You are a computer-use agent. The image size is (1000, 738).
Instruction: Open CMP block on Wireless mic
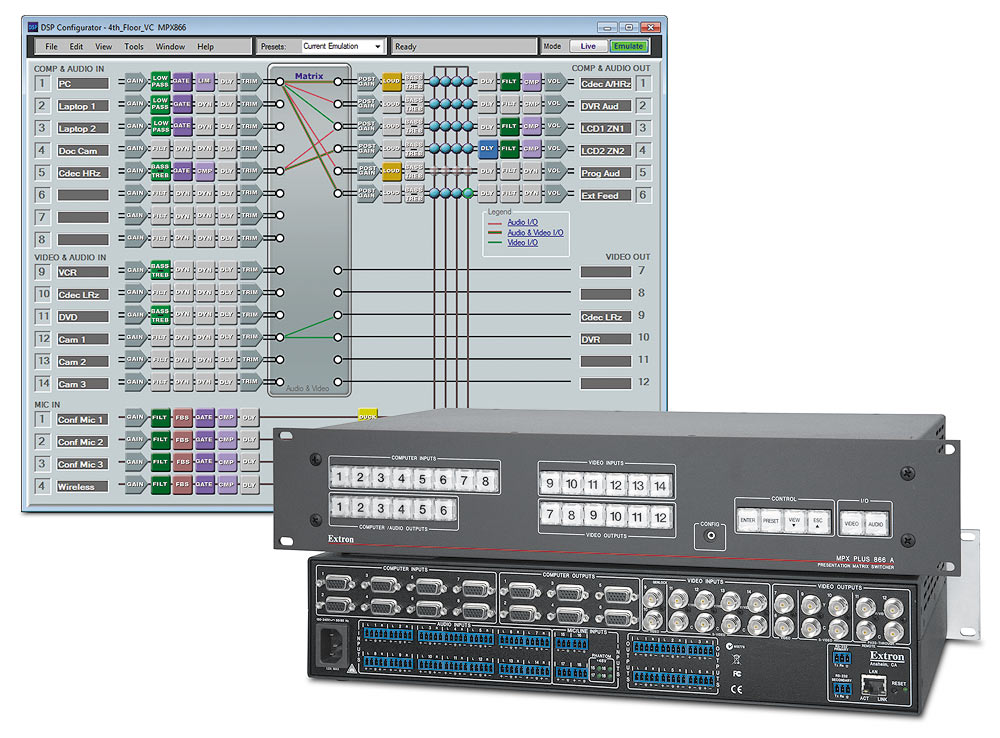[x=226, y=484]
